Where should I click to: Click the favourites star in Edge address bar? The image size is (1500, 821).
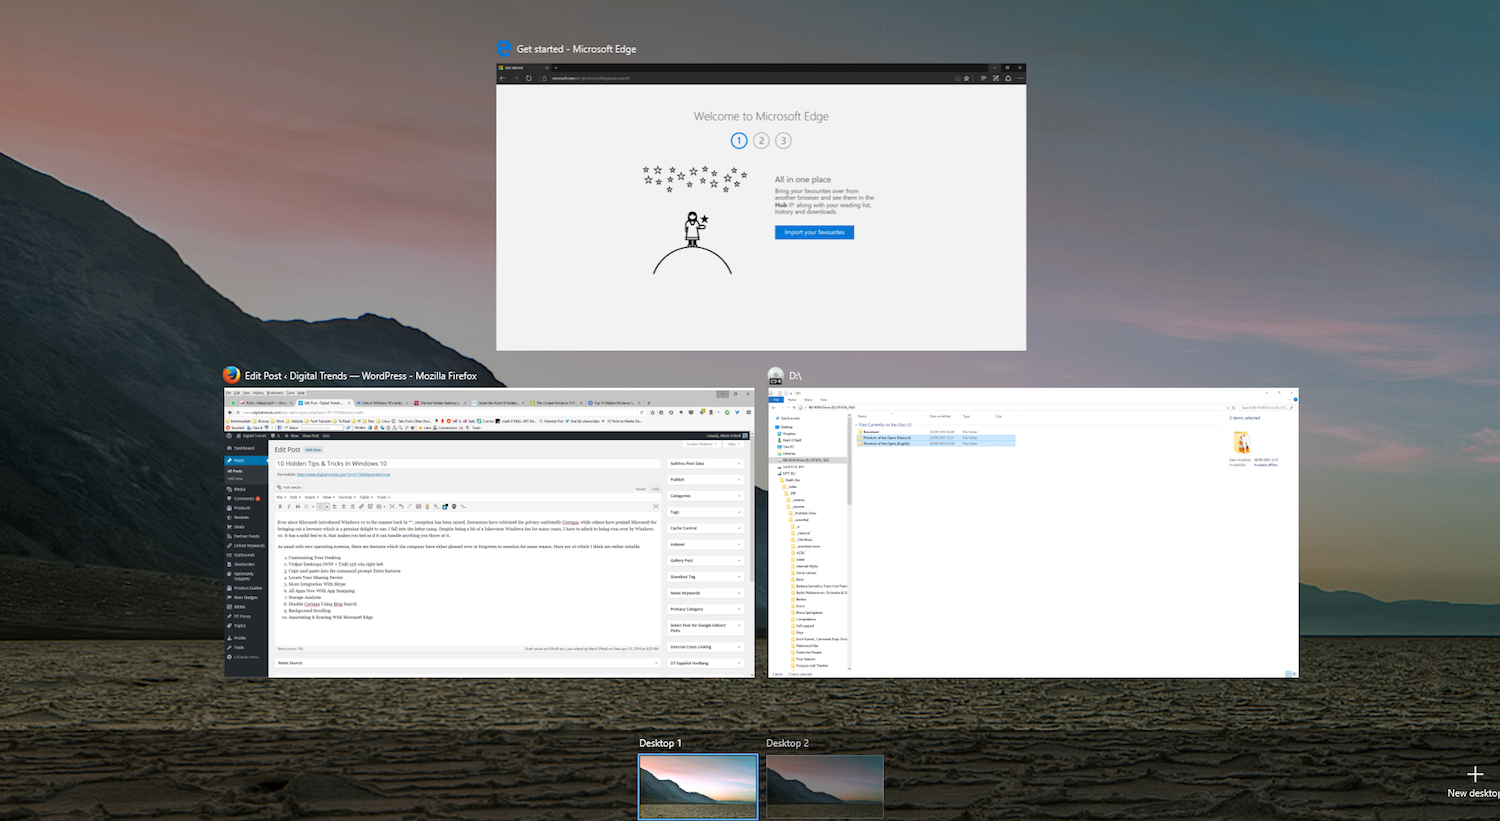pos(967,78)
